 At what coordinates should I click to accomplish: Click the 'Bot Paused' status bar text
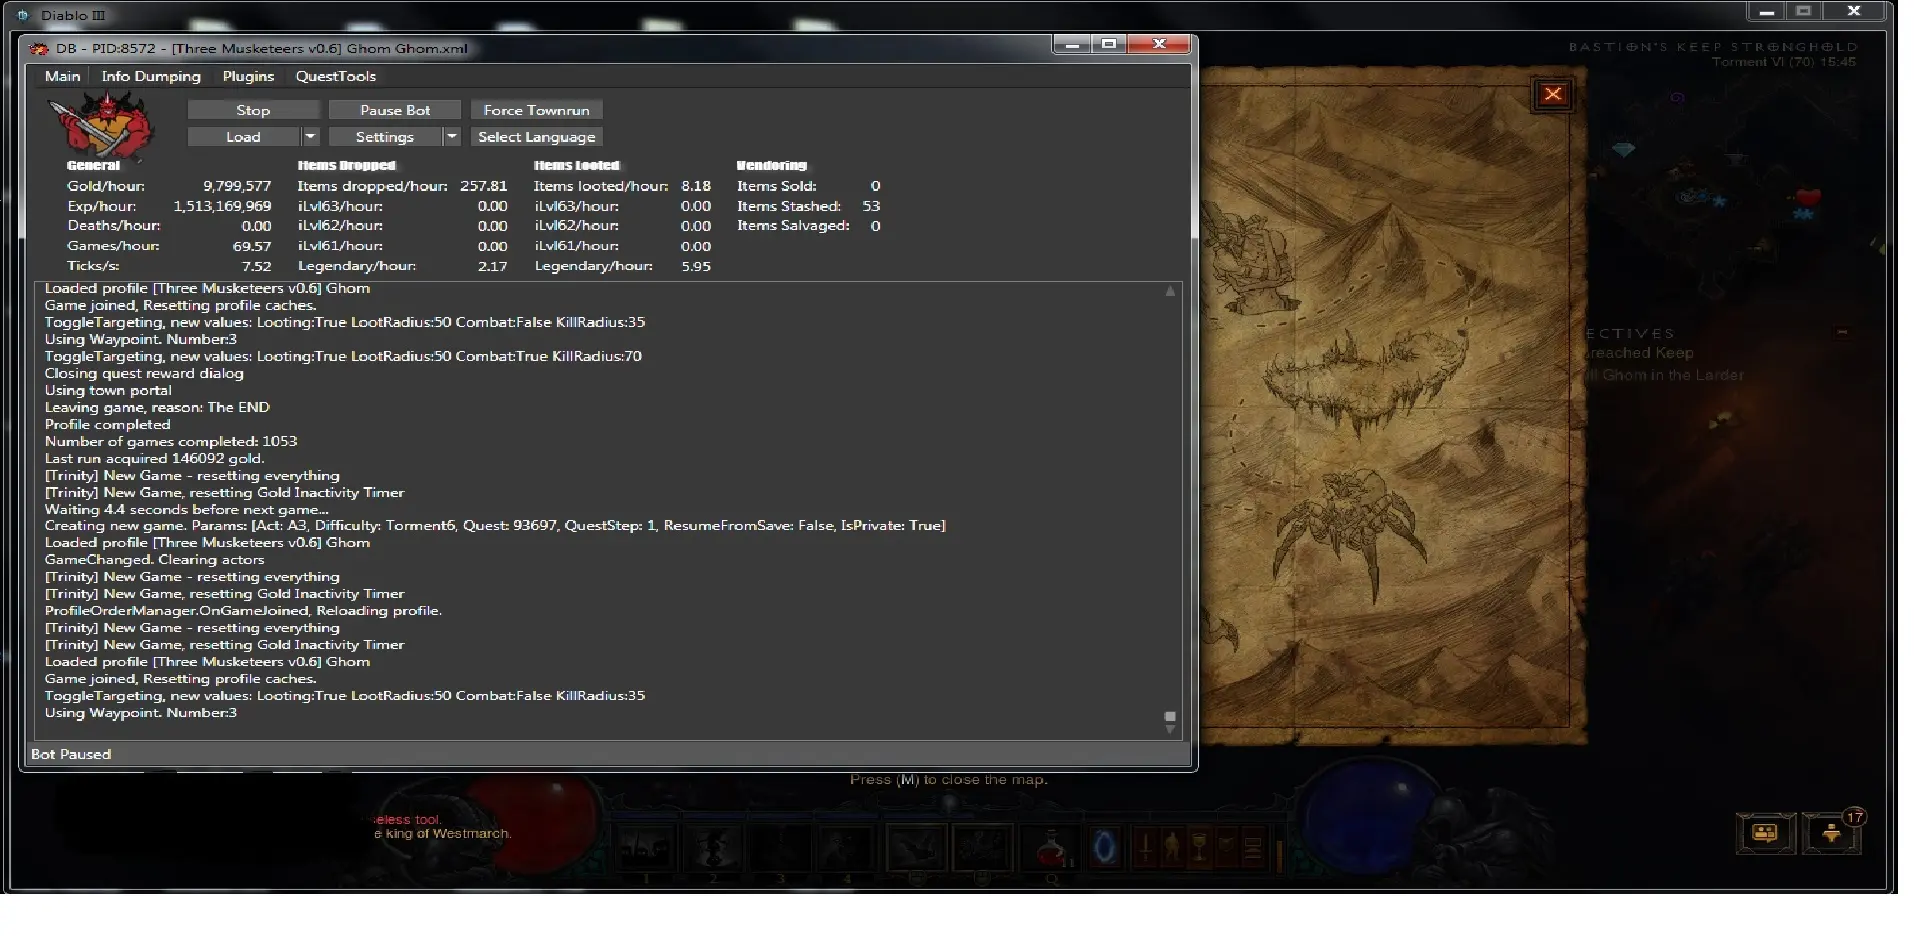[71, 754]
